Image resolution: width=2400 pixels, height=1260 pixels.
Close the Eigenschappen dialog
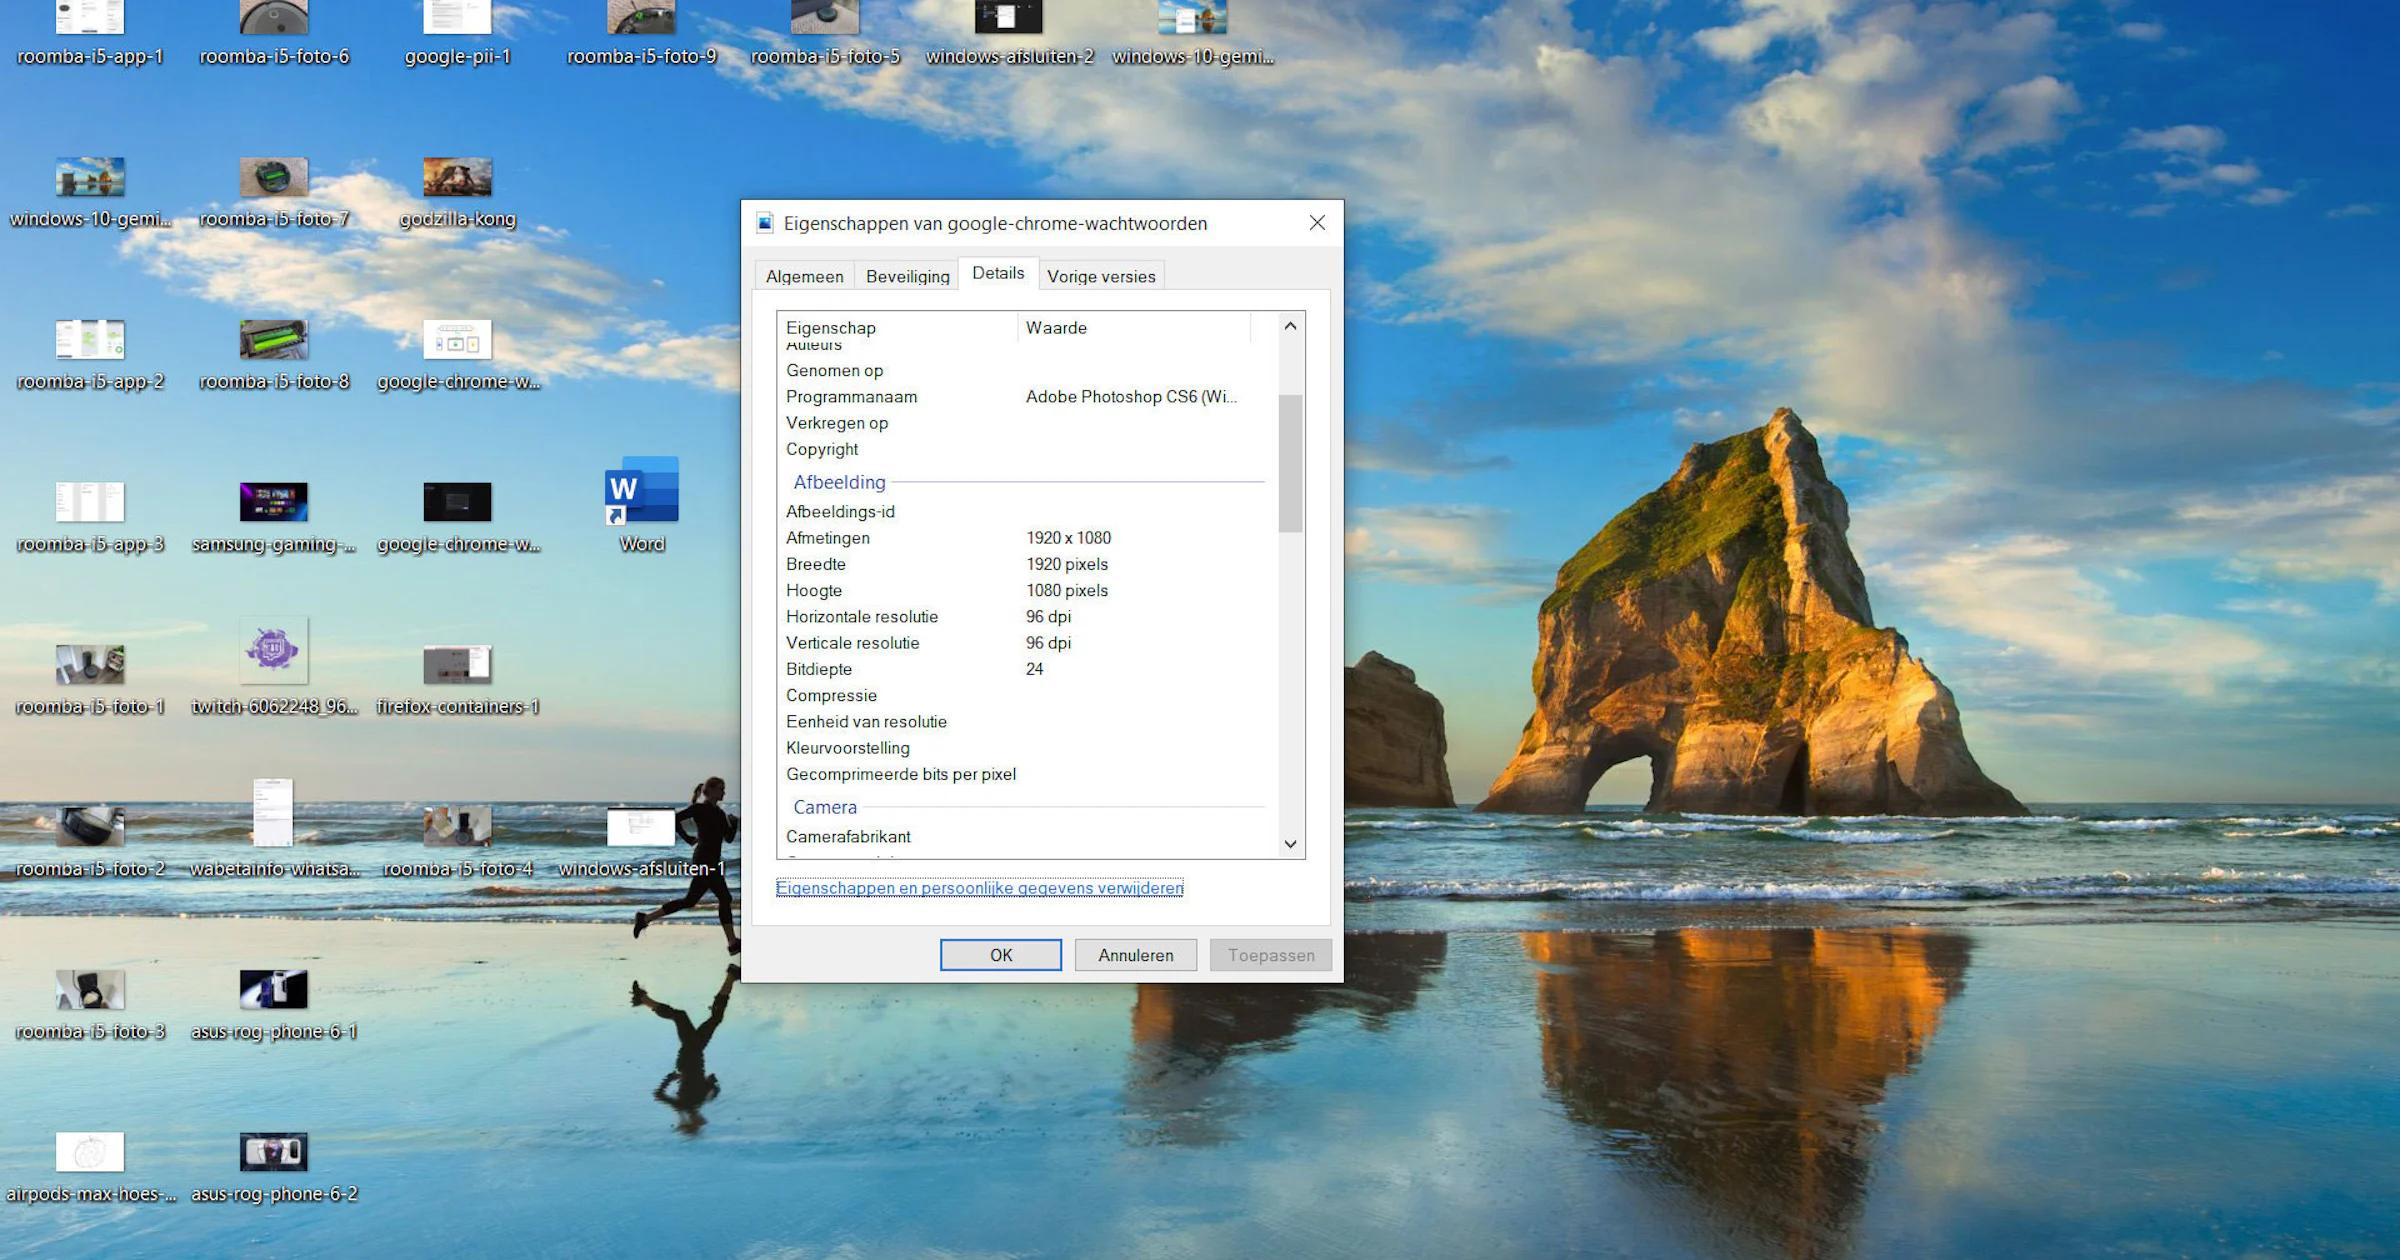pyautogui.click(x=1317, y=223)
